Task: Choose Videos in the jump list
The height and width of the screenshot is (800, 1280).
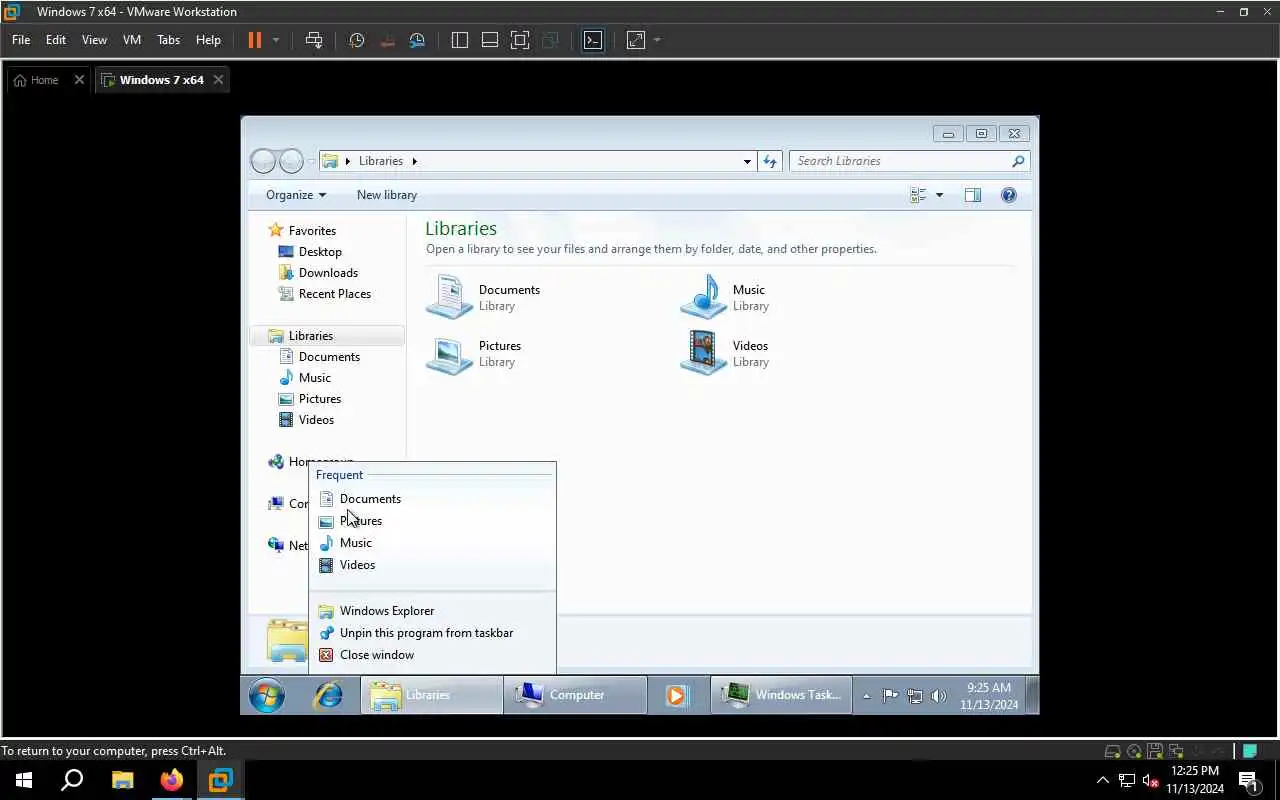Action: click(x=432, y=565)
